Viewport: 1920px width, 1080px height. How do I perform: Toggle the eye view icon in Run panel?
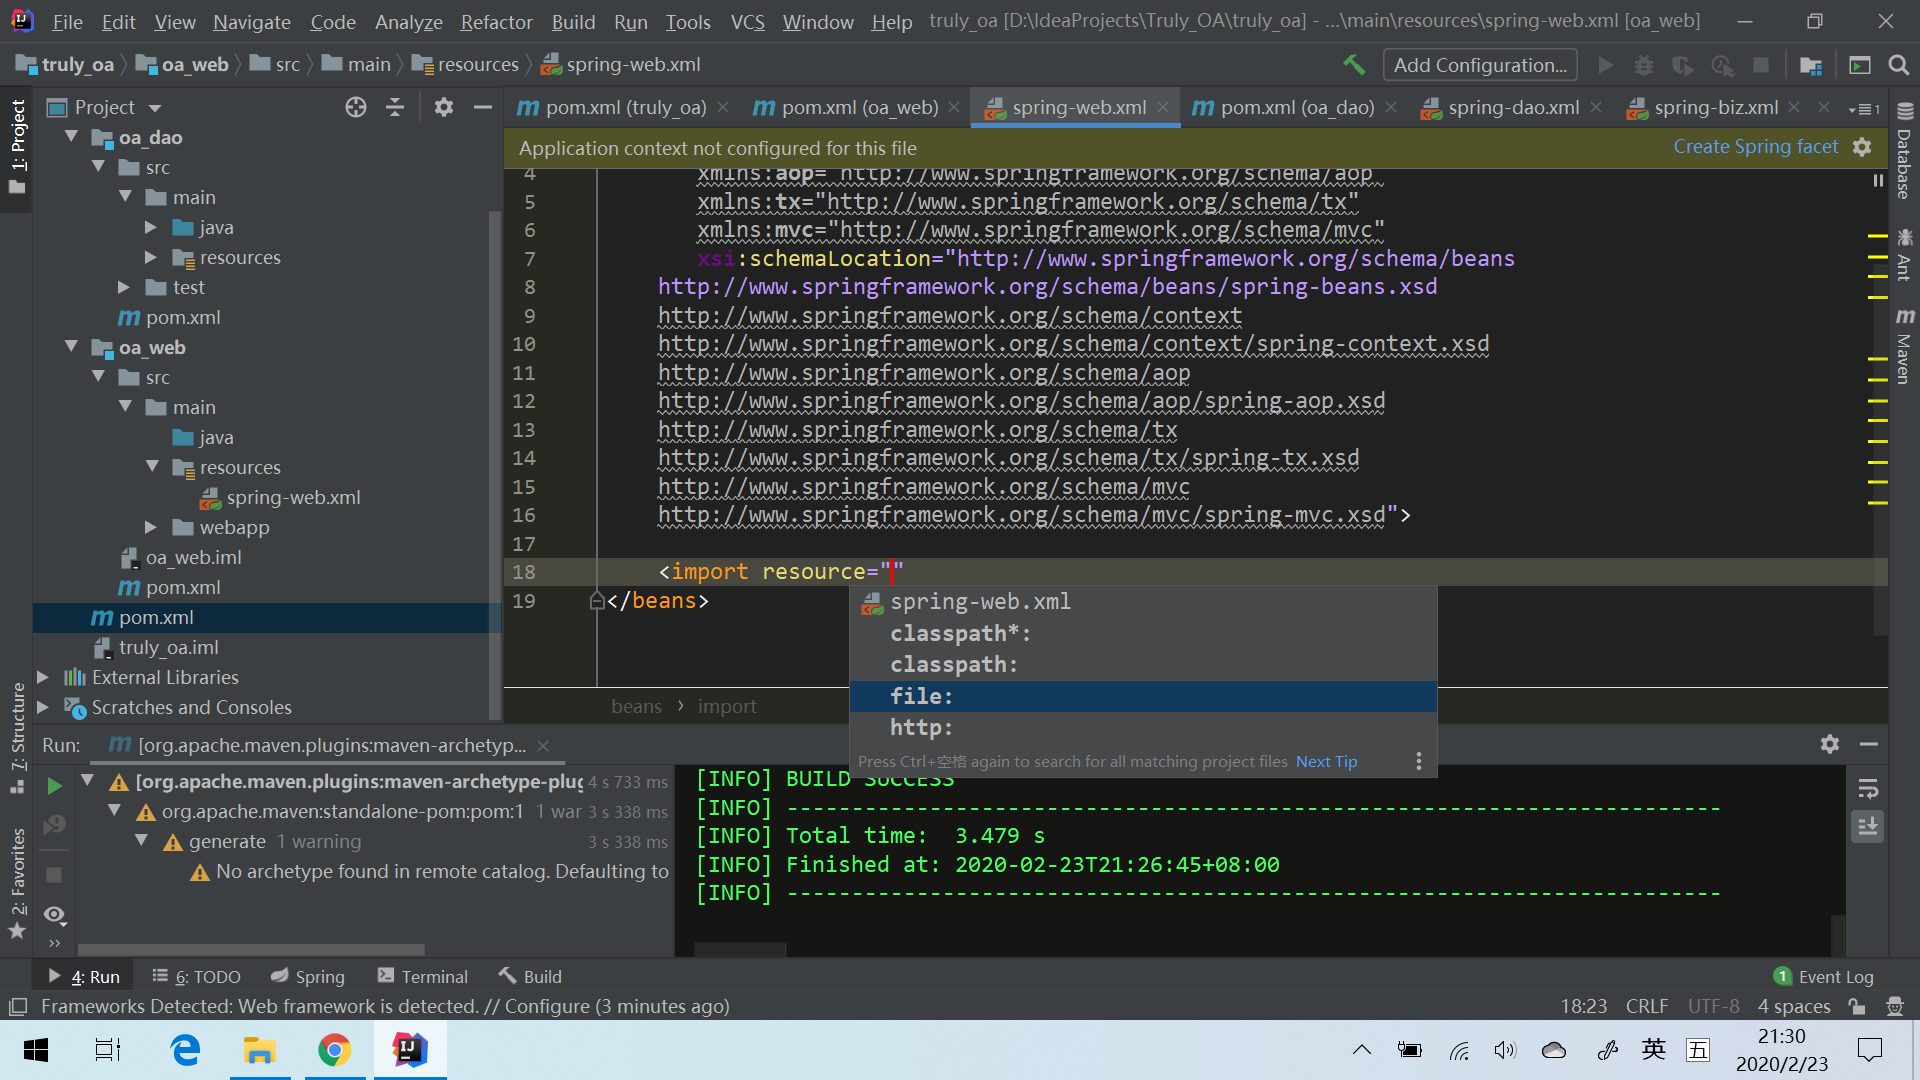pyautogui.click(x=55, y=915)
